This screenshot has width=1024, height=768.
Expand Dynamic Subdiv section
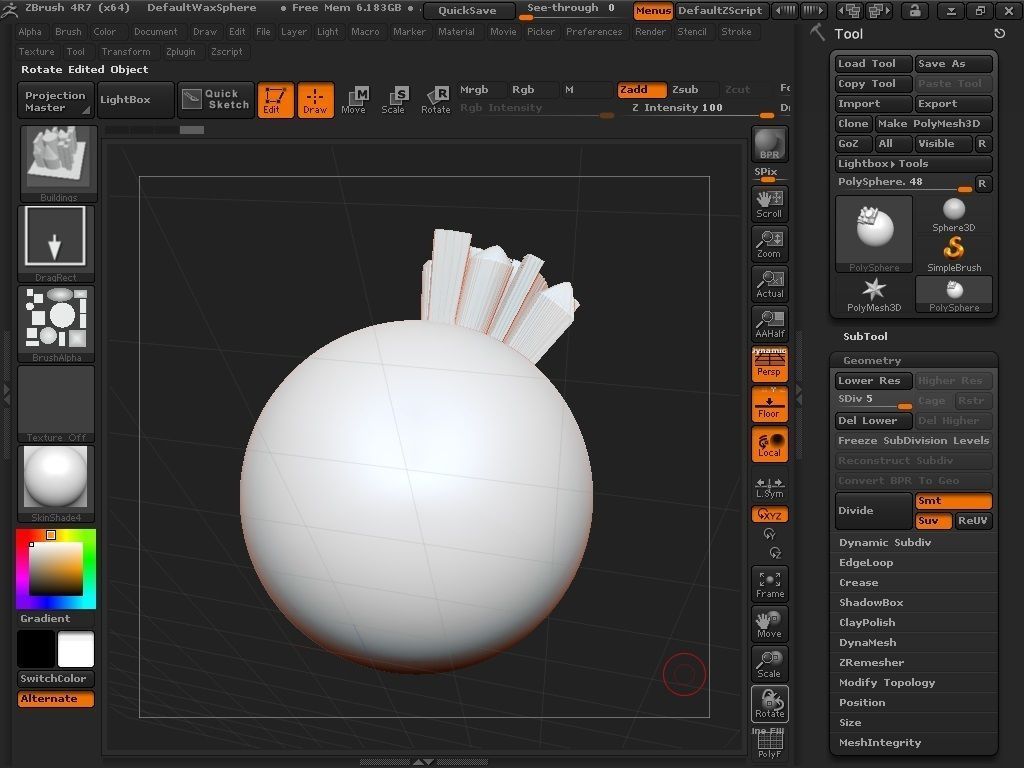[x=885, y=543]
